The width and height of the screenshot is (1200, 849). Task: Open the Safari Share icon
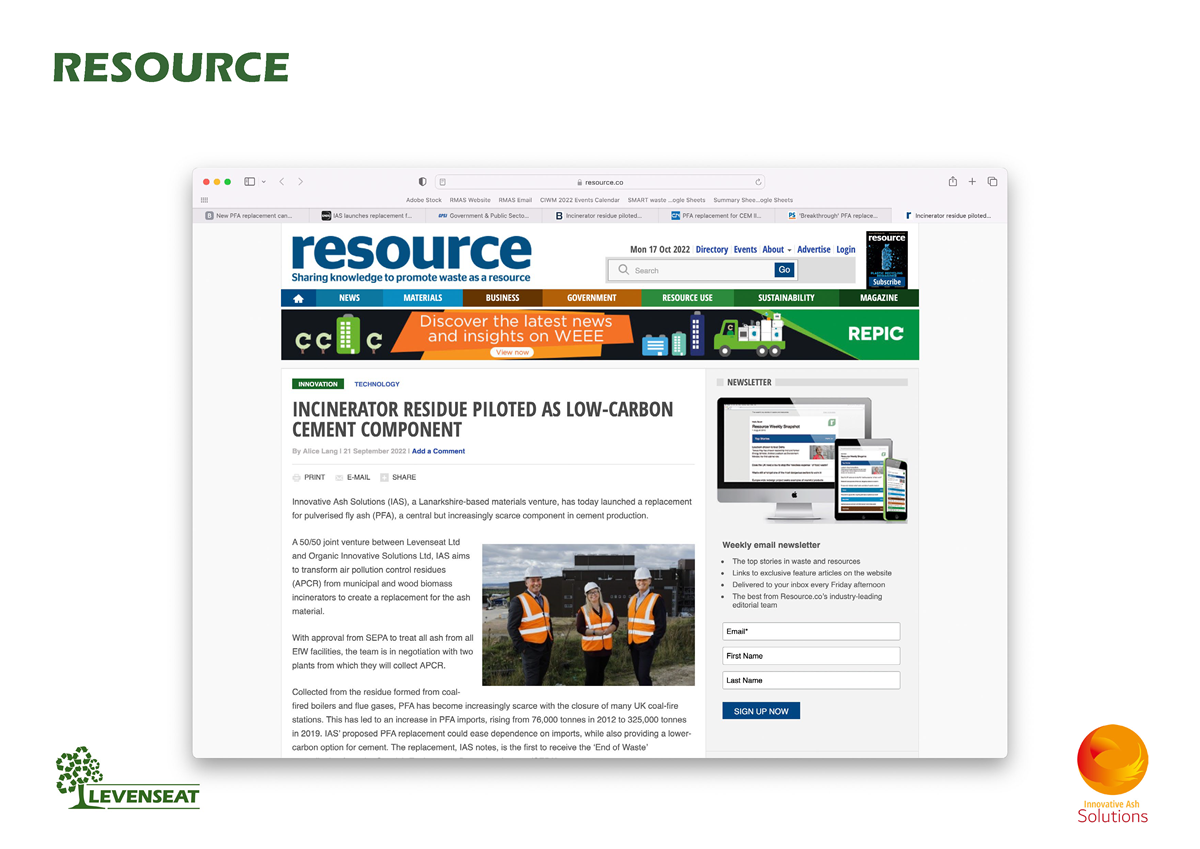click(x=953, y=181)
